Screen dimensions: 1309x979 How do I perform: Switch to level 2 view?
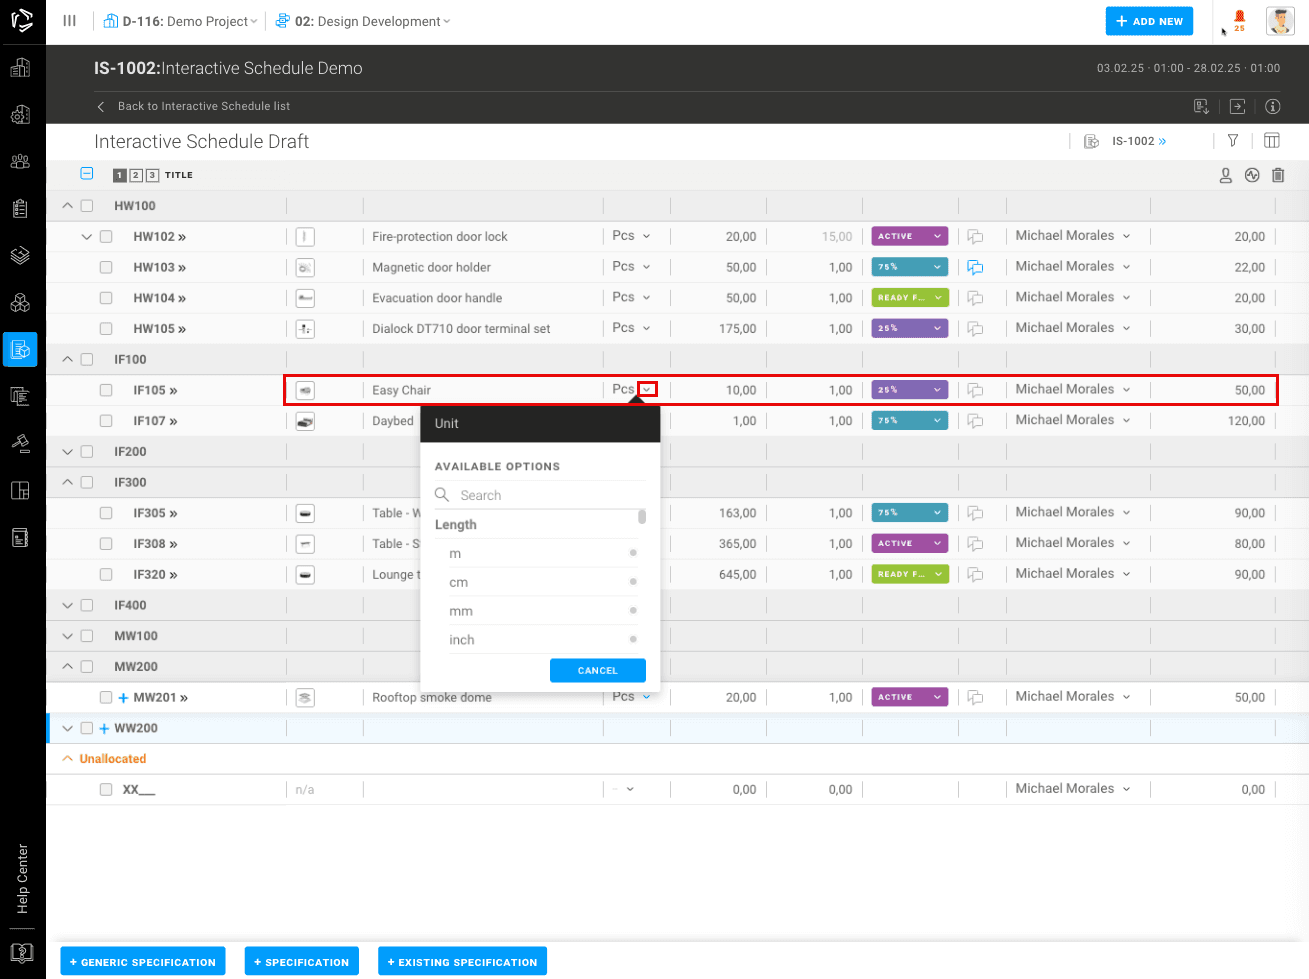(136, 175)
